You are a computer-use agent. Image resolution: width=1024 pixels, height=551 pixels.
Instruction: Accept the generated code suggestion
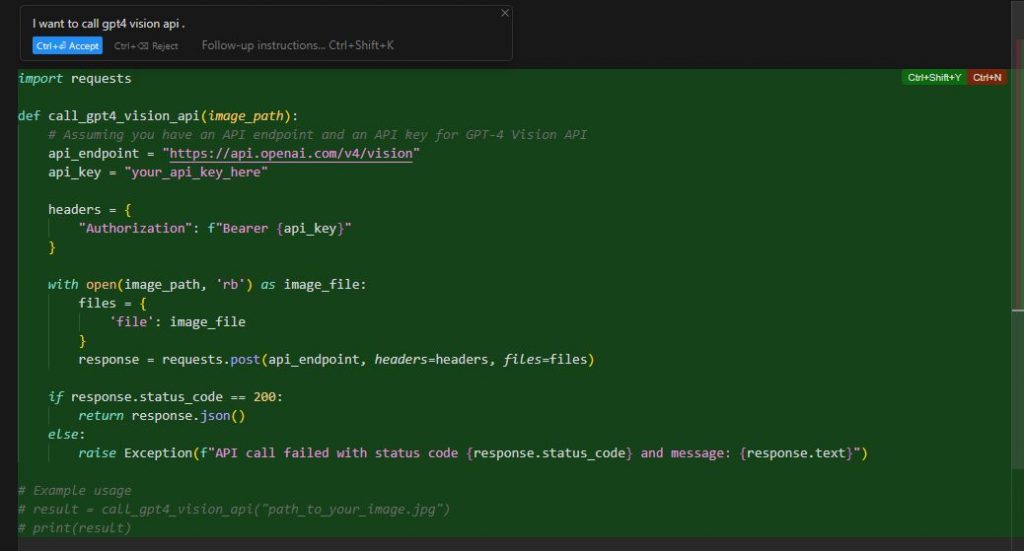(67, 46)
